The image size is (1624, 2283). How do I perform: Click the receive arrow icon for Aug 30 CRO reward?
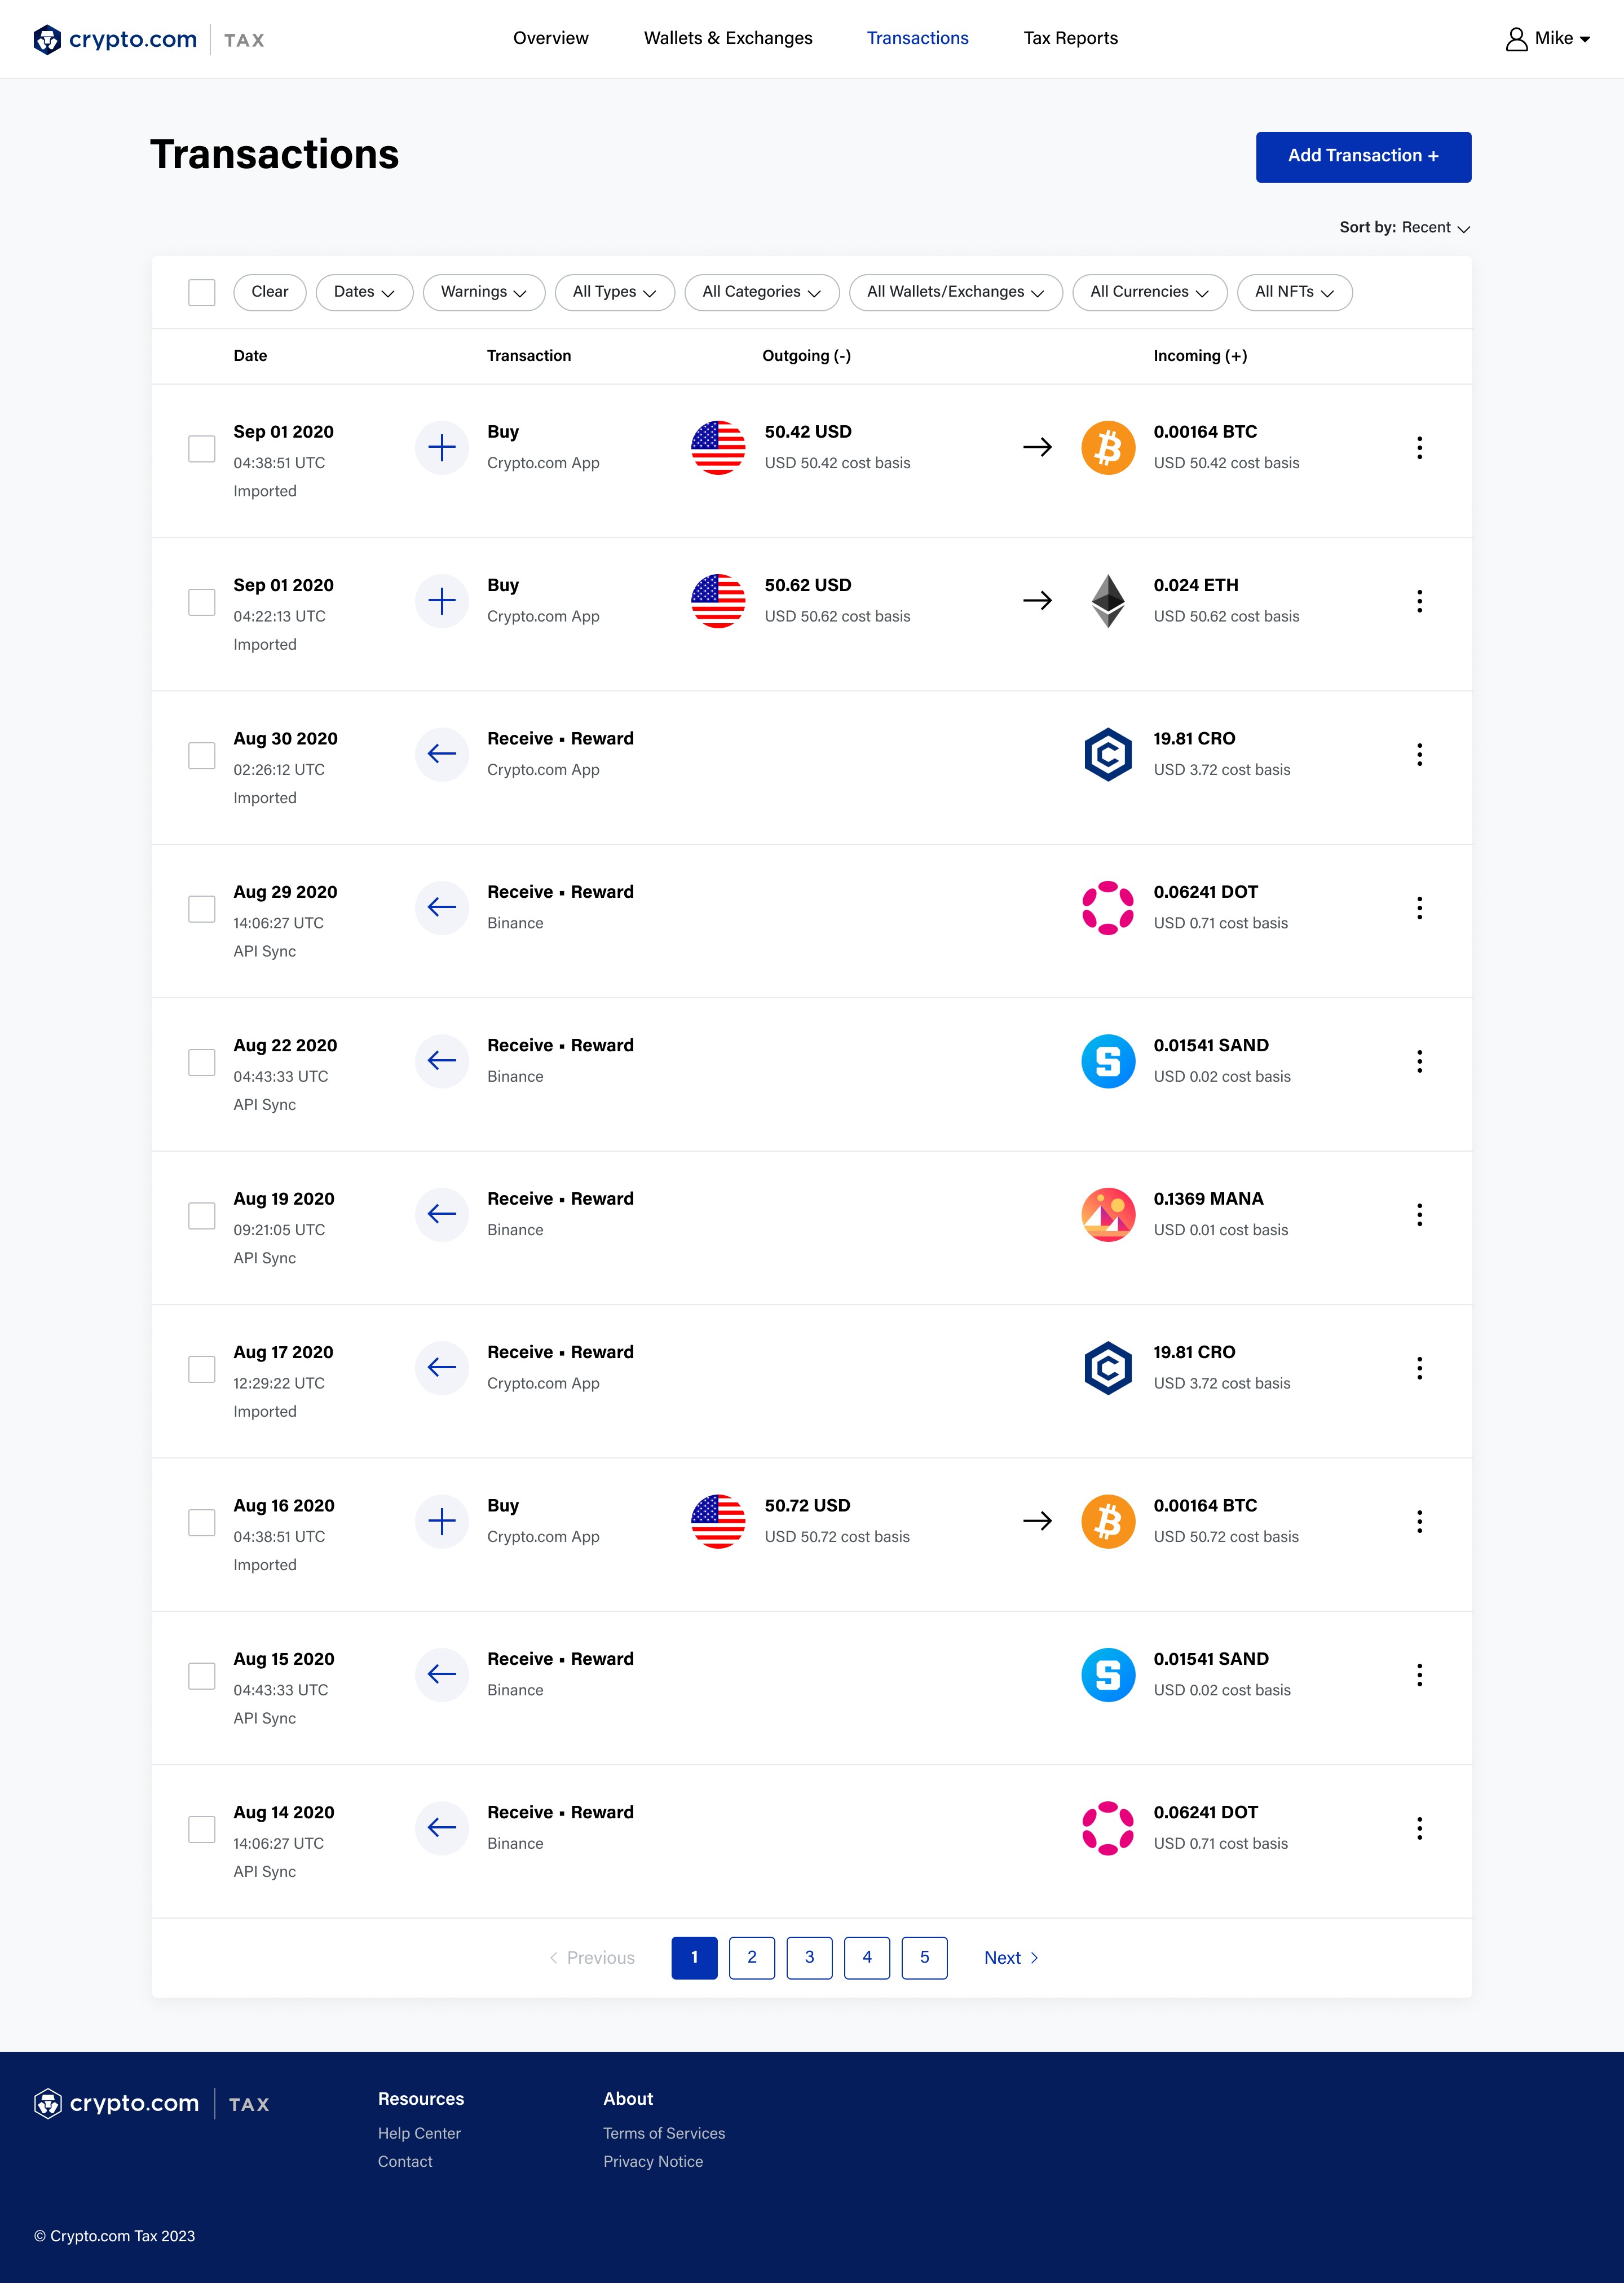coord(441,754)
